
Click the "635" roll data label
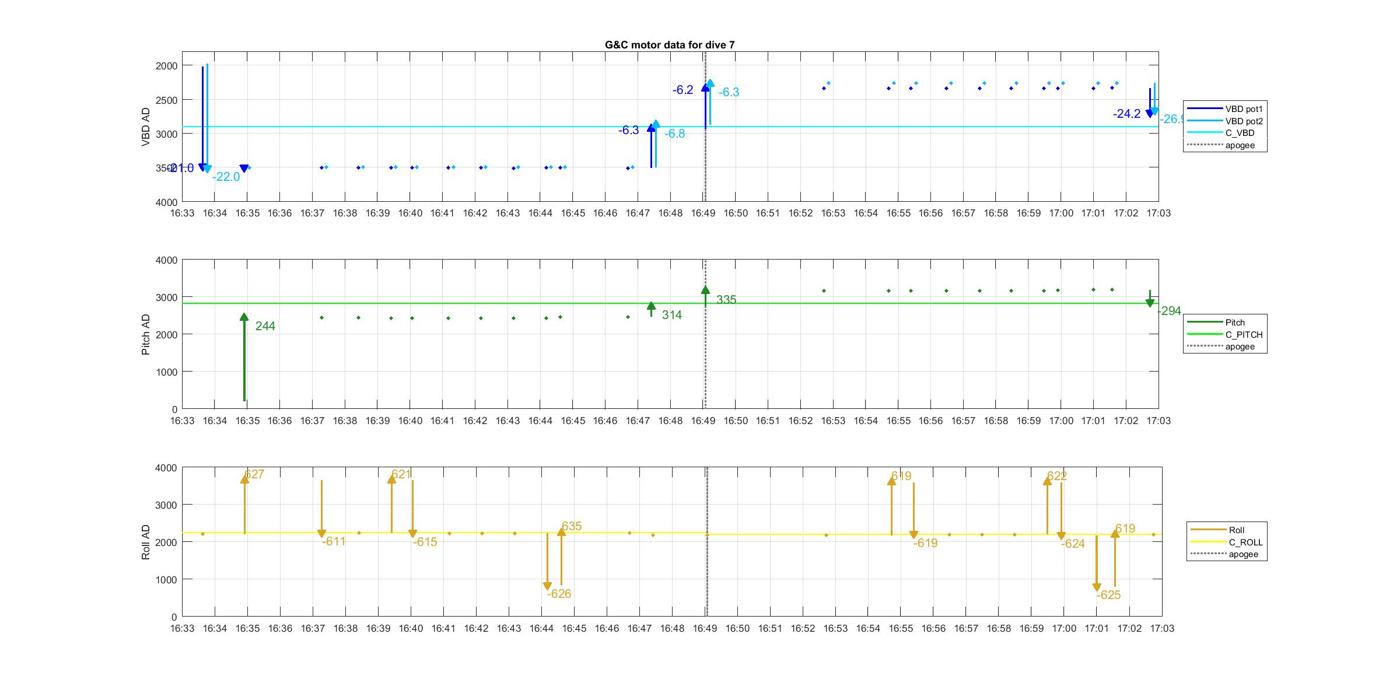571,526
